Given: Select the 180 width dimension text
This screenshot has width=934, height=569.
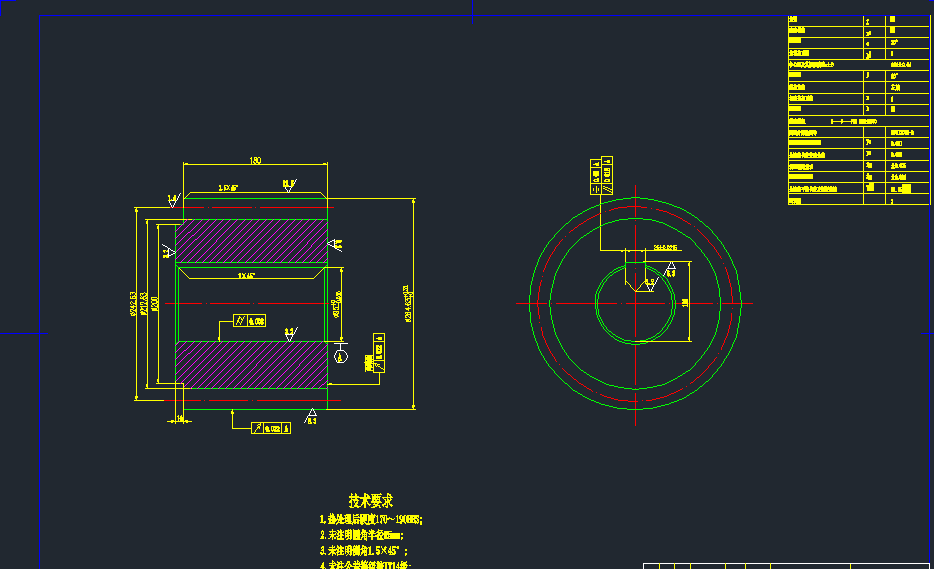Looking at the screenshot, I should click(255, 160).
